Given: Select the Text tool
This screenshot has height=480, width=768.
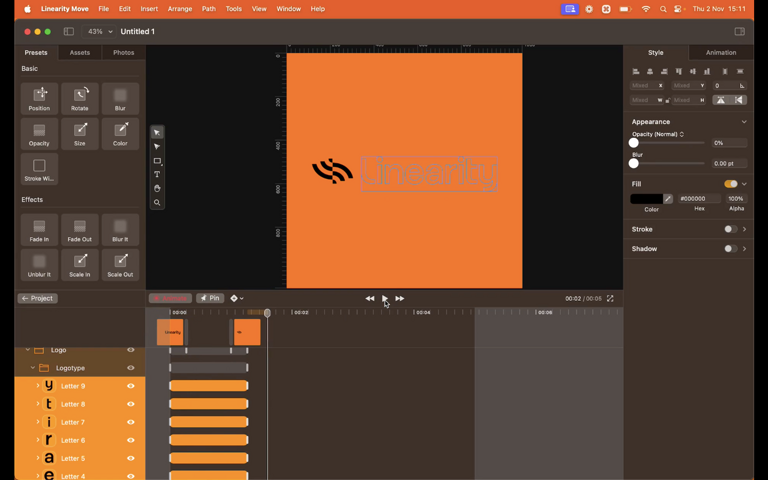Looking at the screenshot, I should coord(157,174).
